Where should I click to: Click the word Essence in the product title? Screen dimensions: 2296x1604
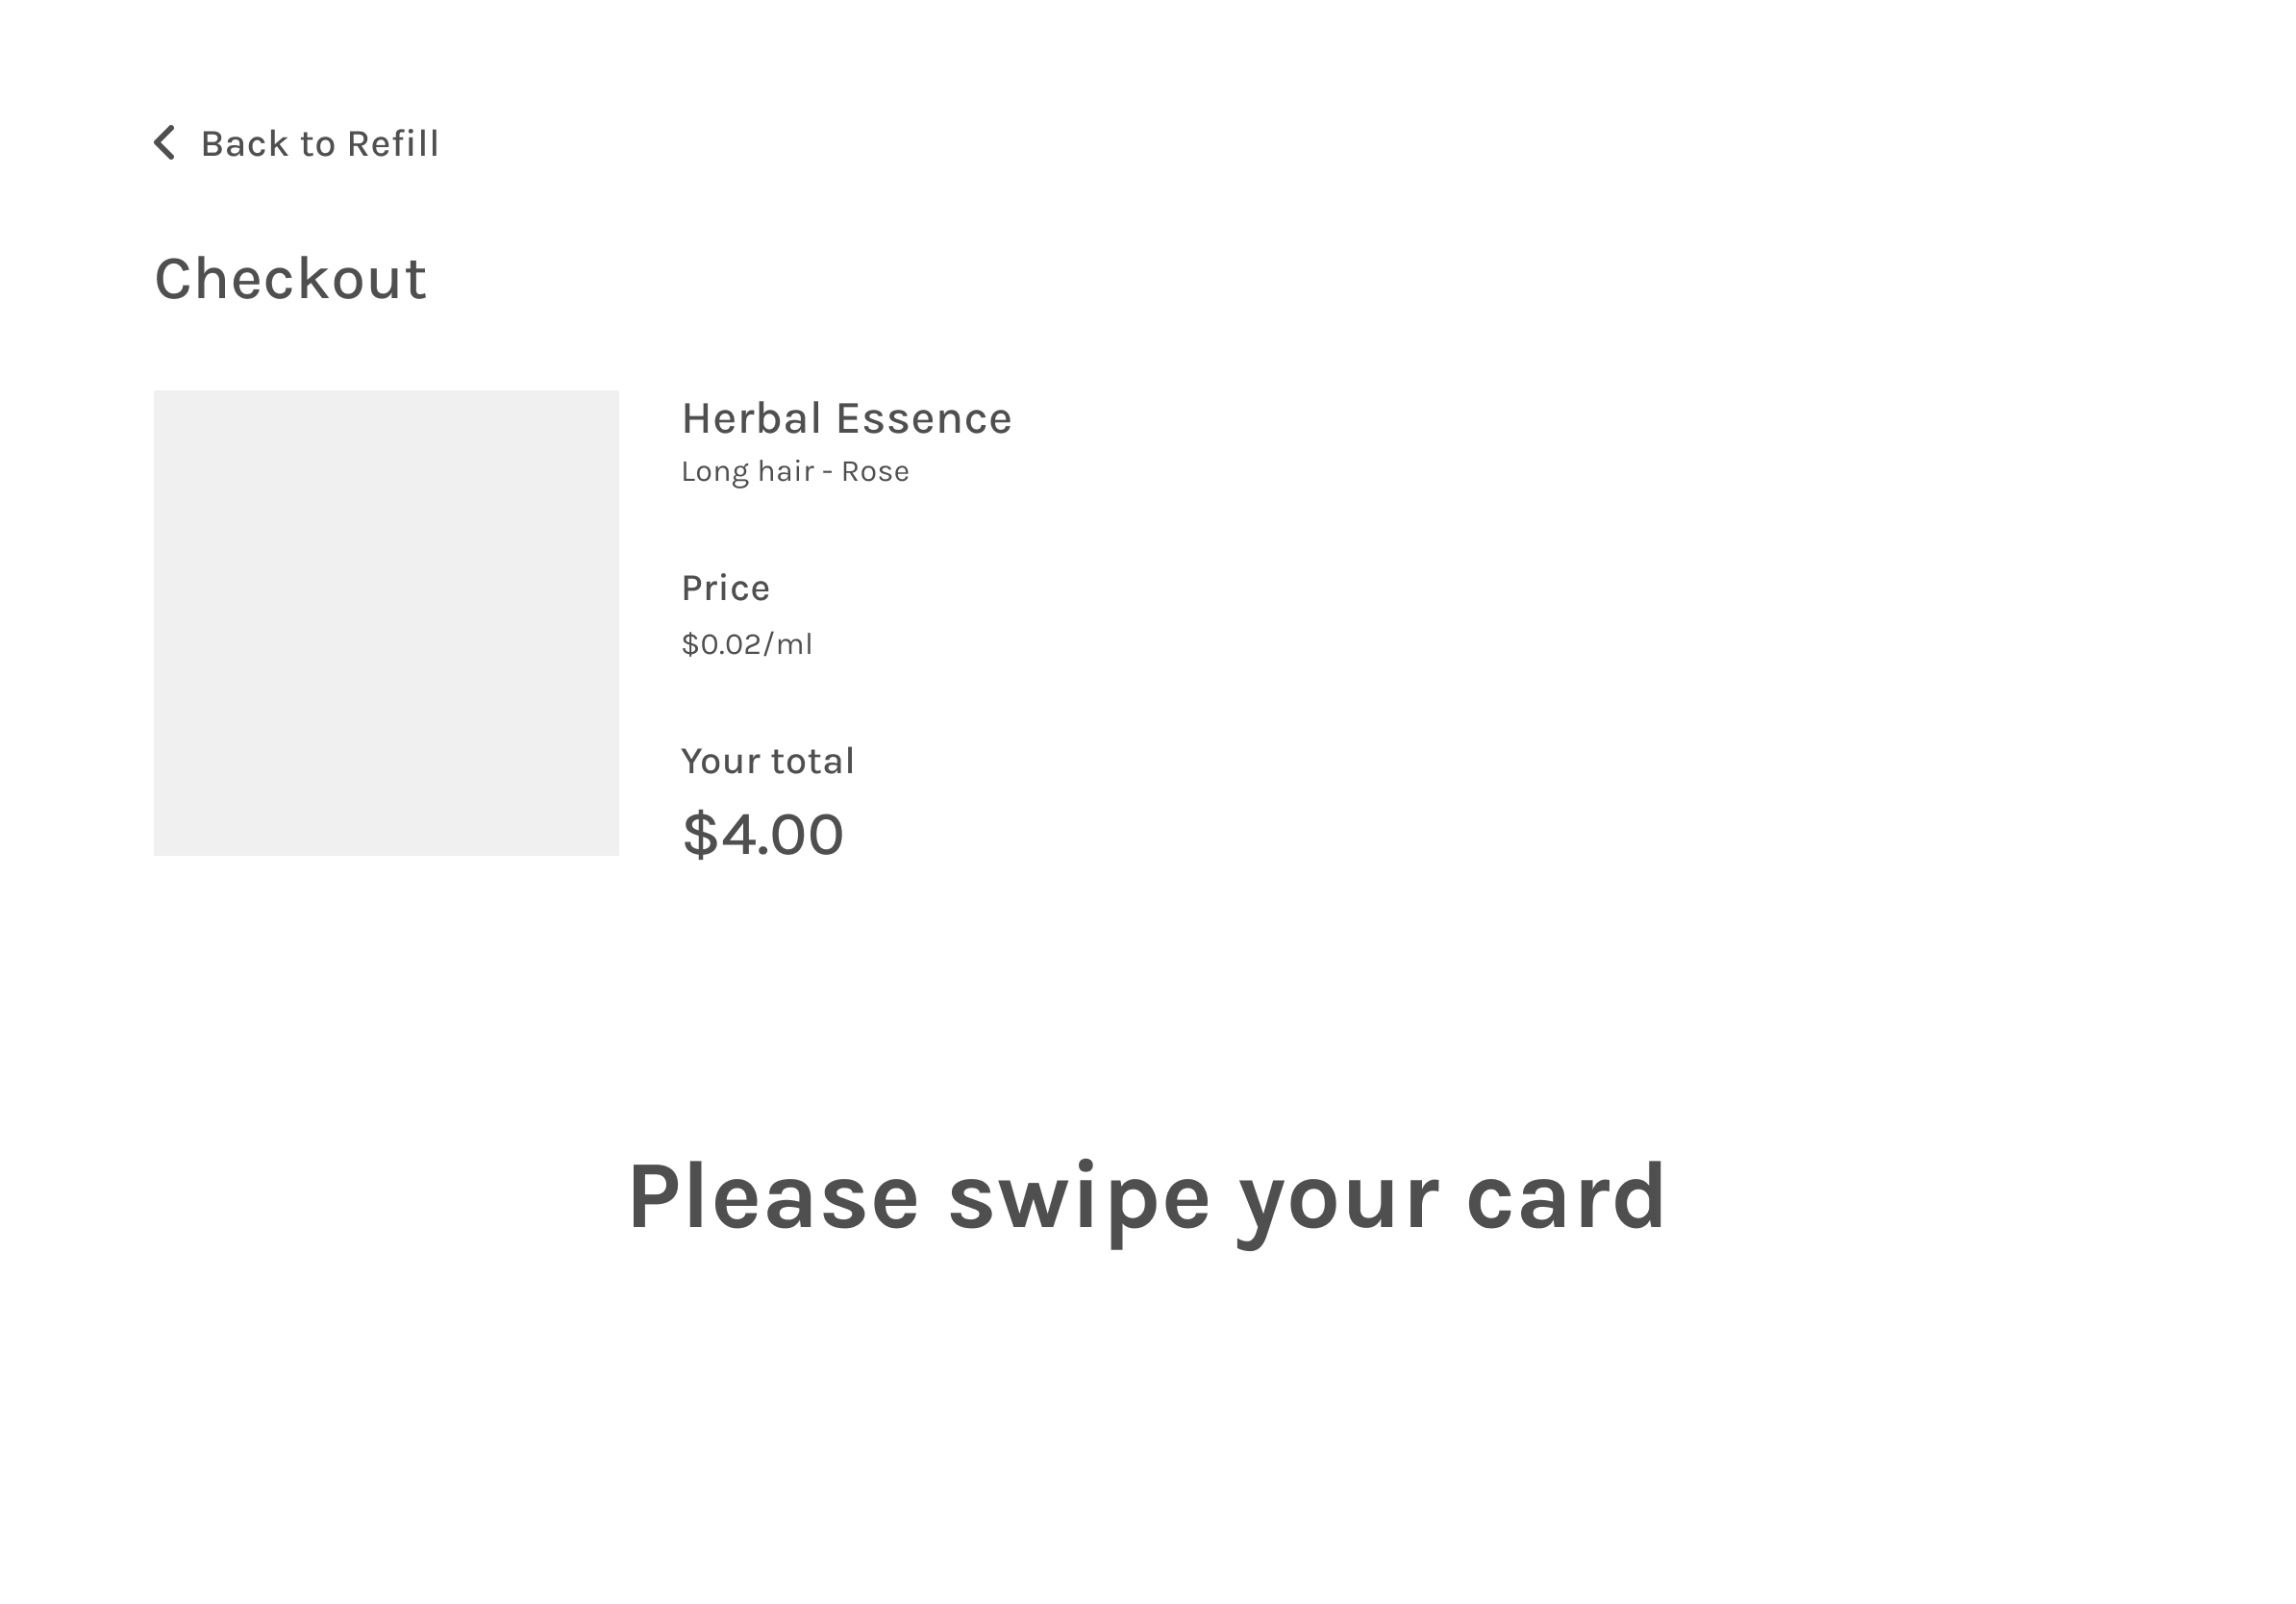(924, 418)
